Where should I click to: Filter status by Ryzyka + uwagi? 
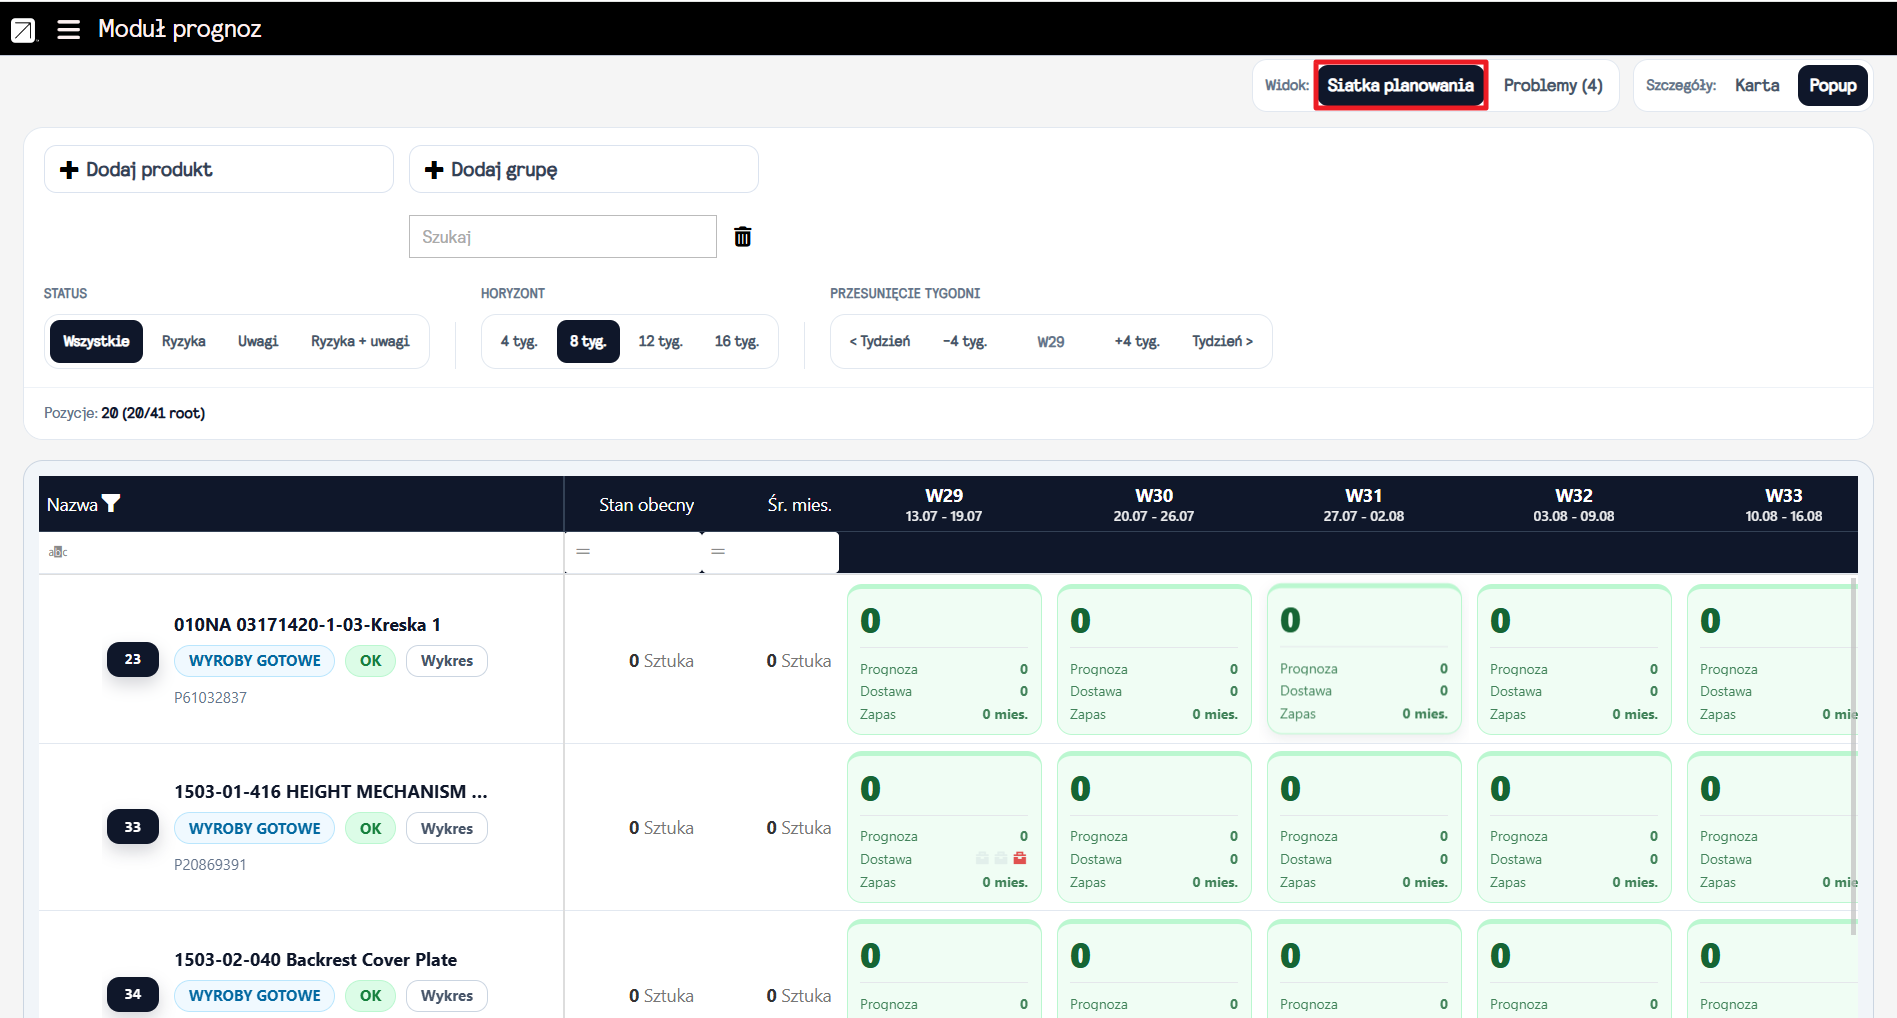click(360, 341)
